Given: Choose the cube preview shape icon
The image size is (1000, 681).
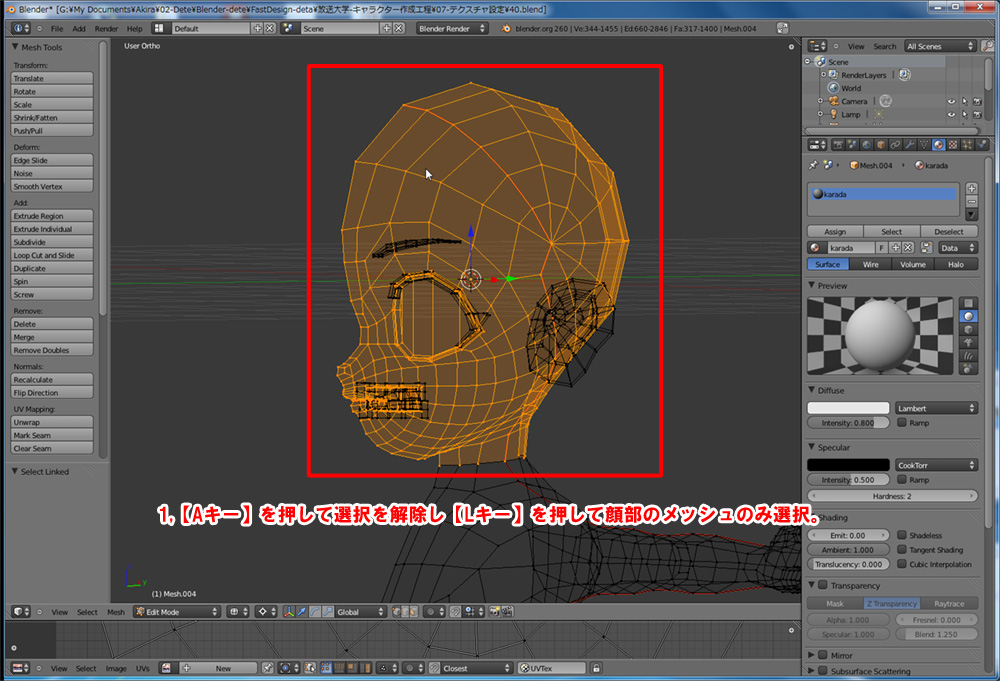Looking at the screenshot, I should coord(967,329).
